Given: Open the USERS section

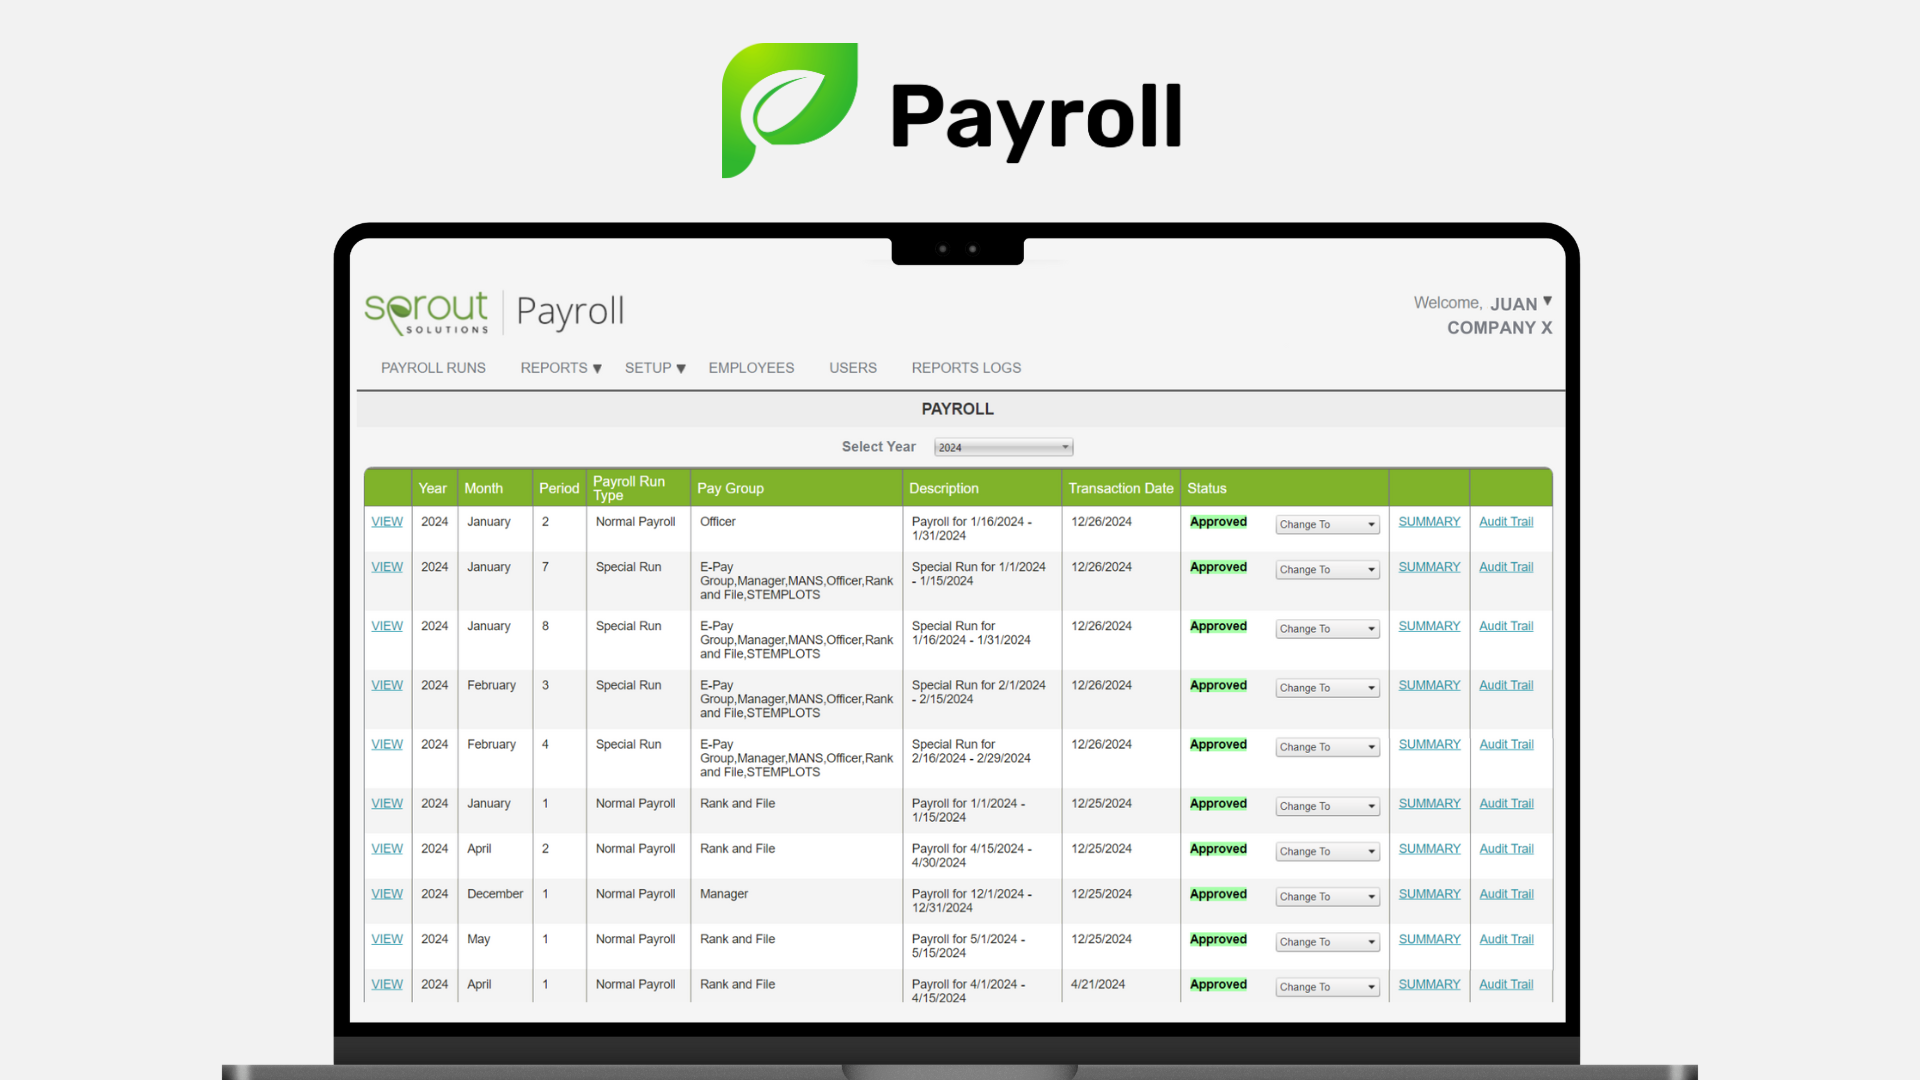Looking at the screenshot, I should point(852,368).
